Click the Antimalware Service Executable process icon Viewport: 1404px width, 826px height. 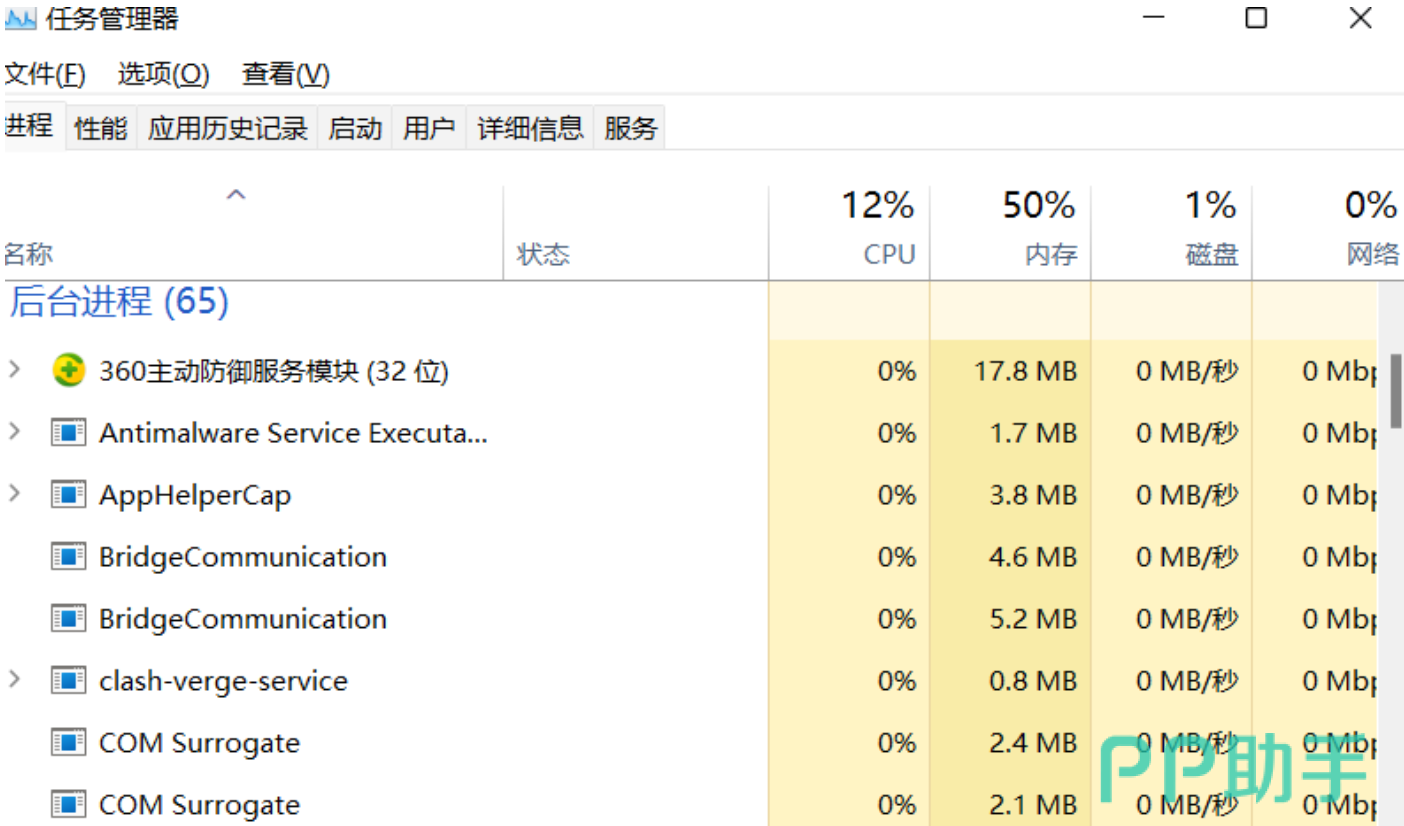[x=68, y=433]
